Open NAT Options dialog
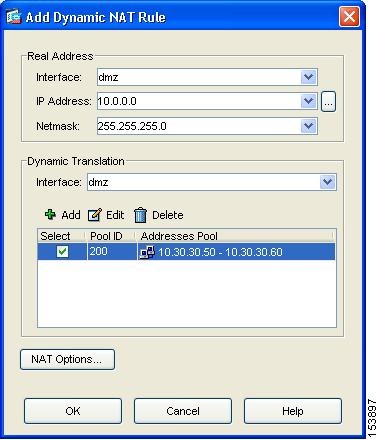 pyautogui.click(x=67, y=359)
